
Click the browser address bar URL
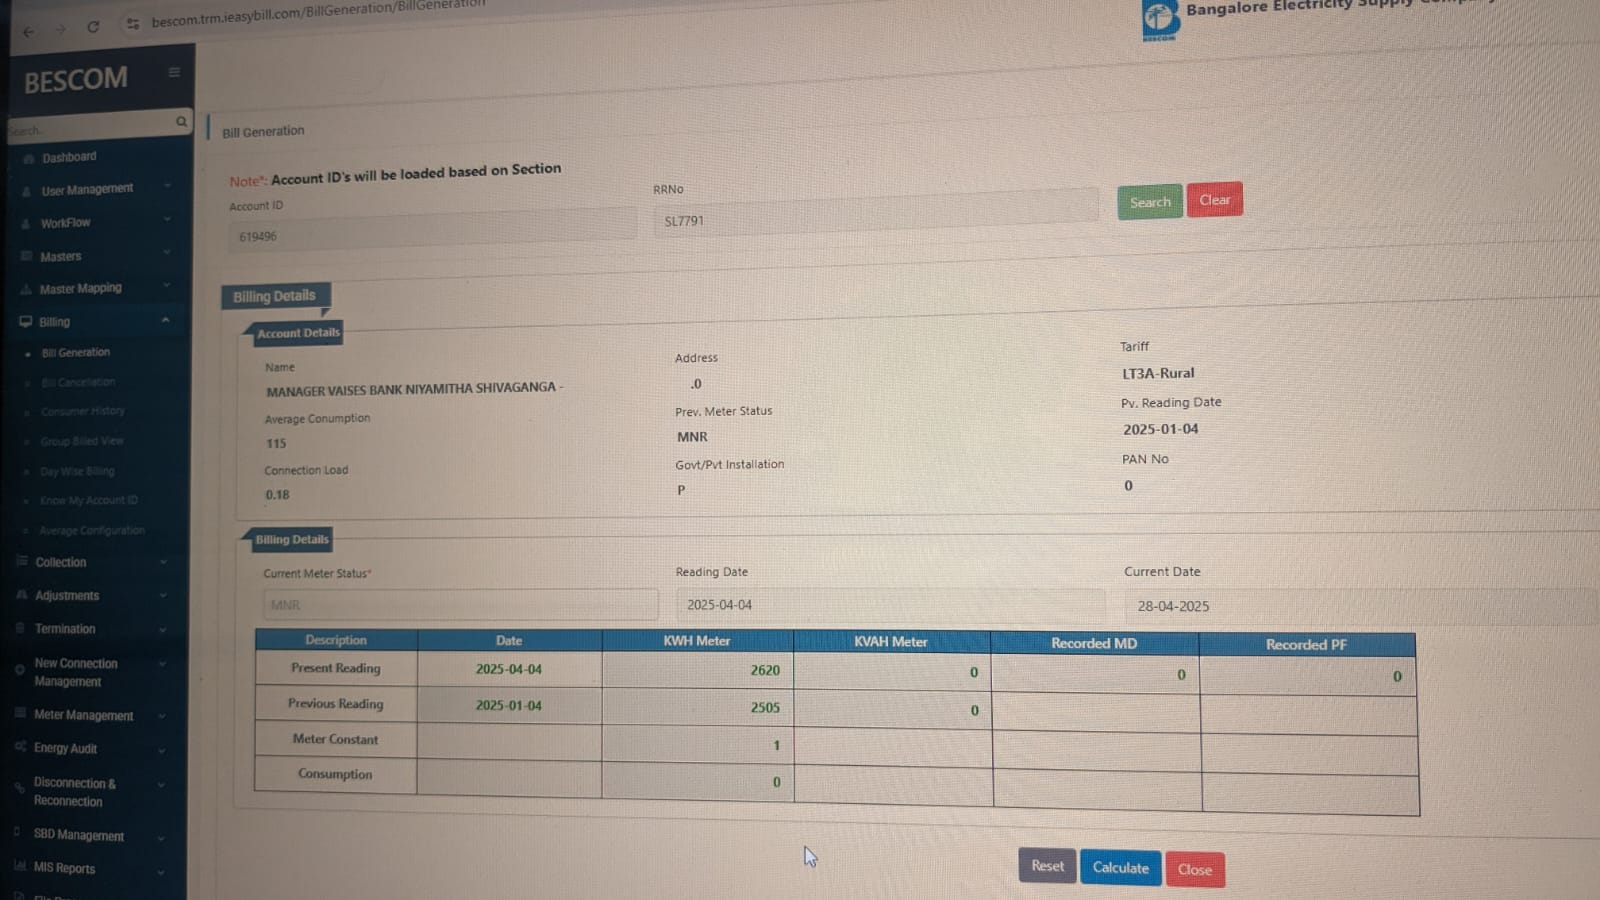point(318,14)
